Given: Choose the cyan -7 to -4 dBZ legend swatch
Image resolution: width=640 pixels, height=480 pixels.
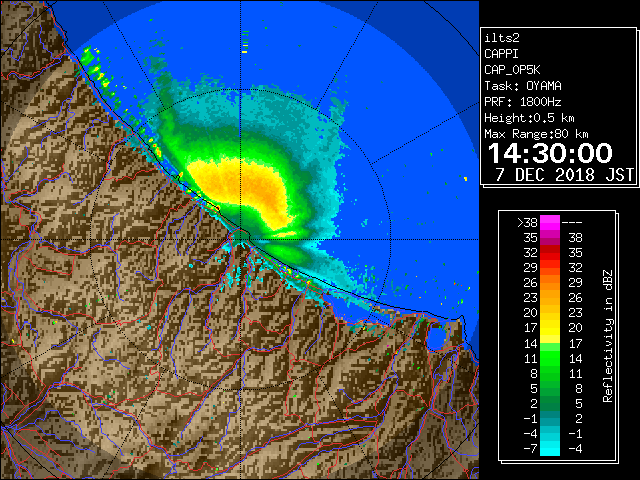Looking at the screenshot, I should pos(550,448).
